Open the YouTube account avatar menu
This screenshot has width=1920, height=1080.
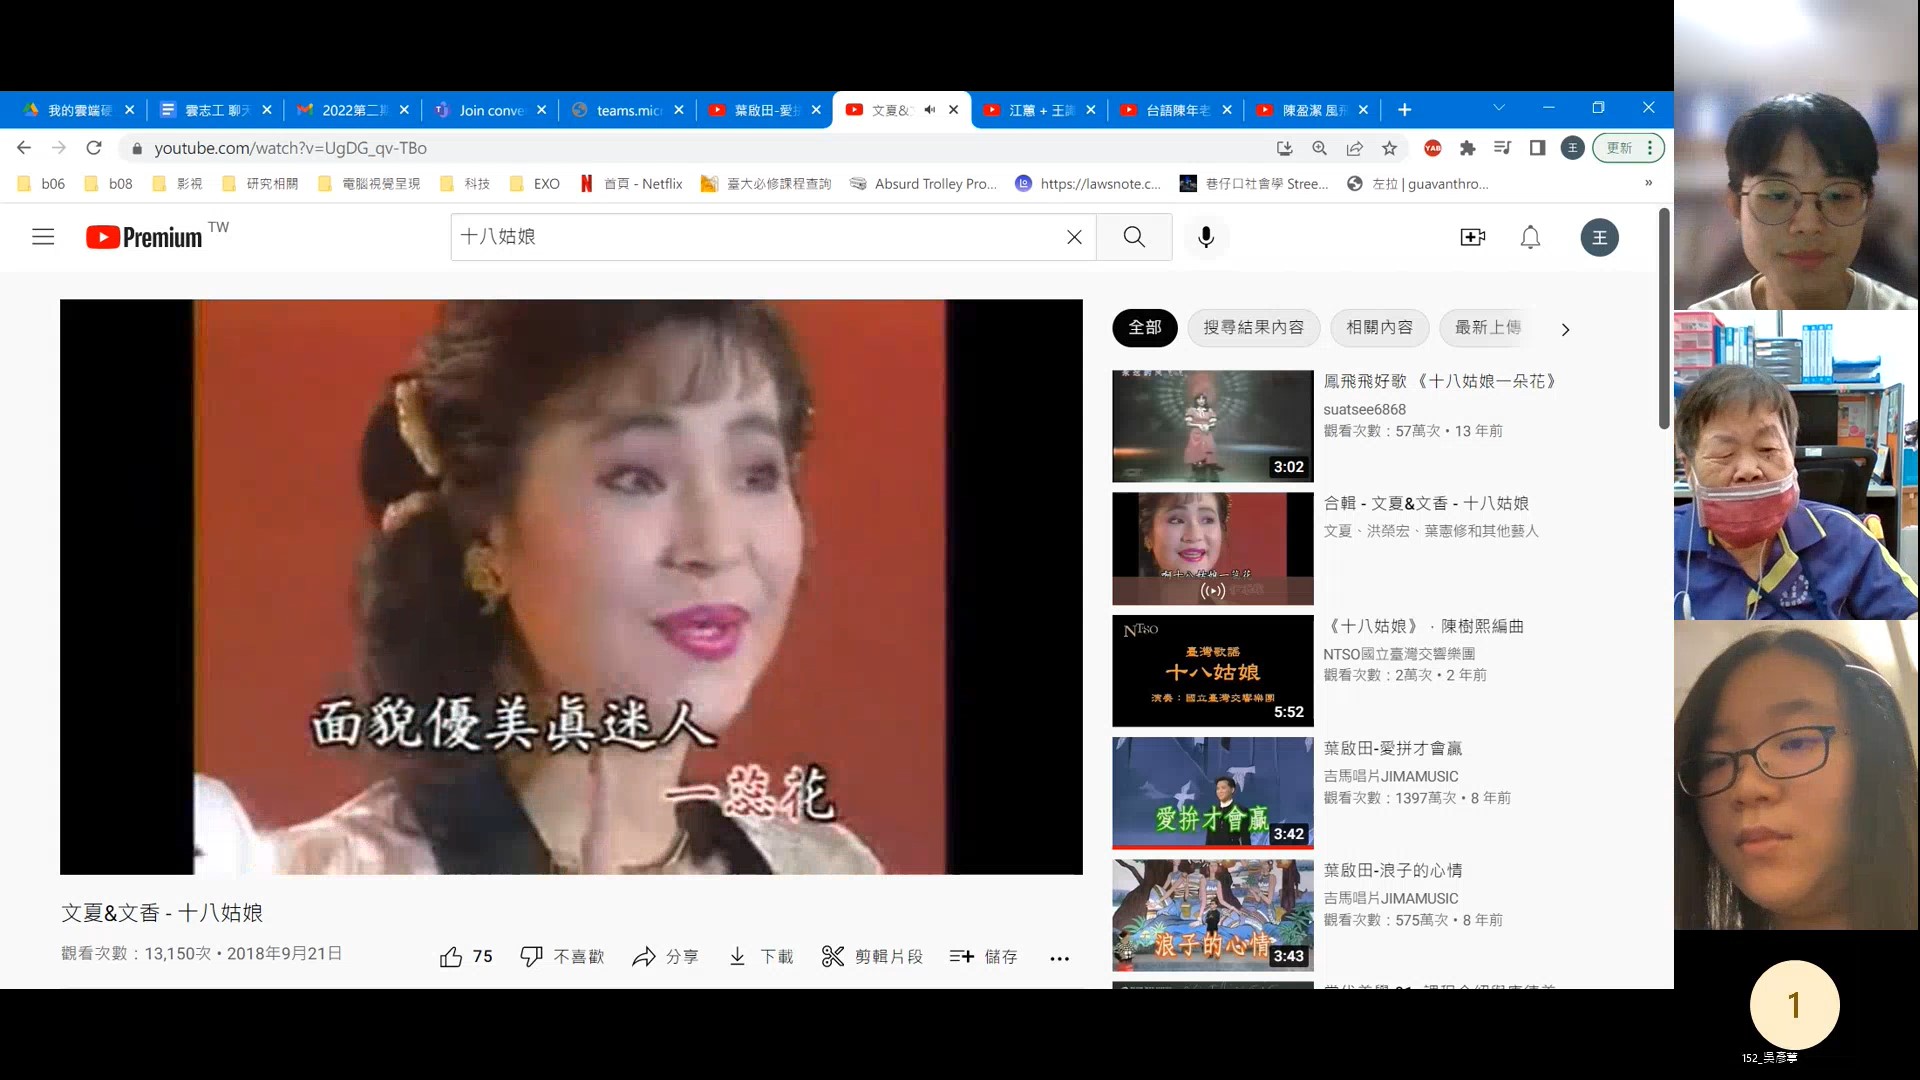point(1599,237)
